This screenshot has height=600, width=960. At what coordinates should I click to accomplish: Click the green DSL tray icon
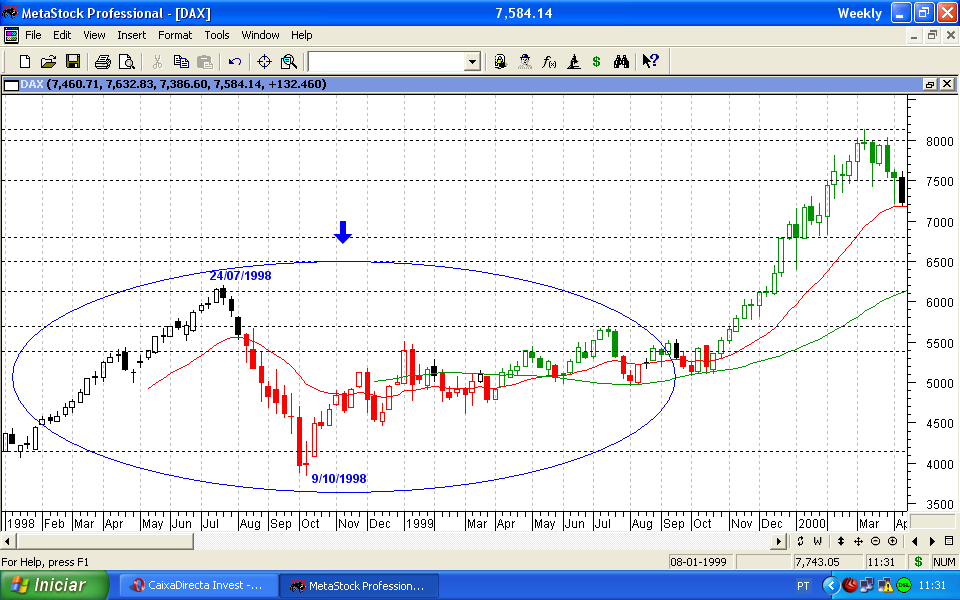[x=904, y=585]
